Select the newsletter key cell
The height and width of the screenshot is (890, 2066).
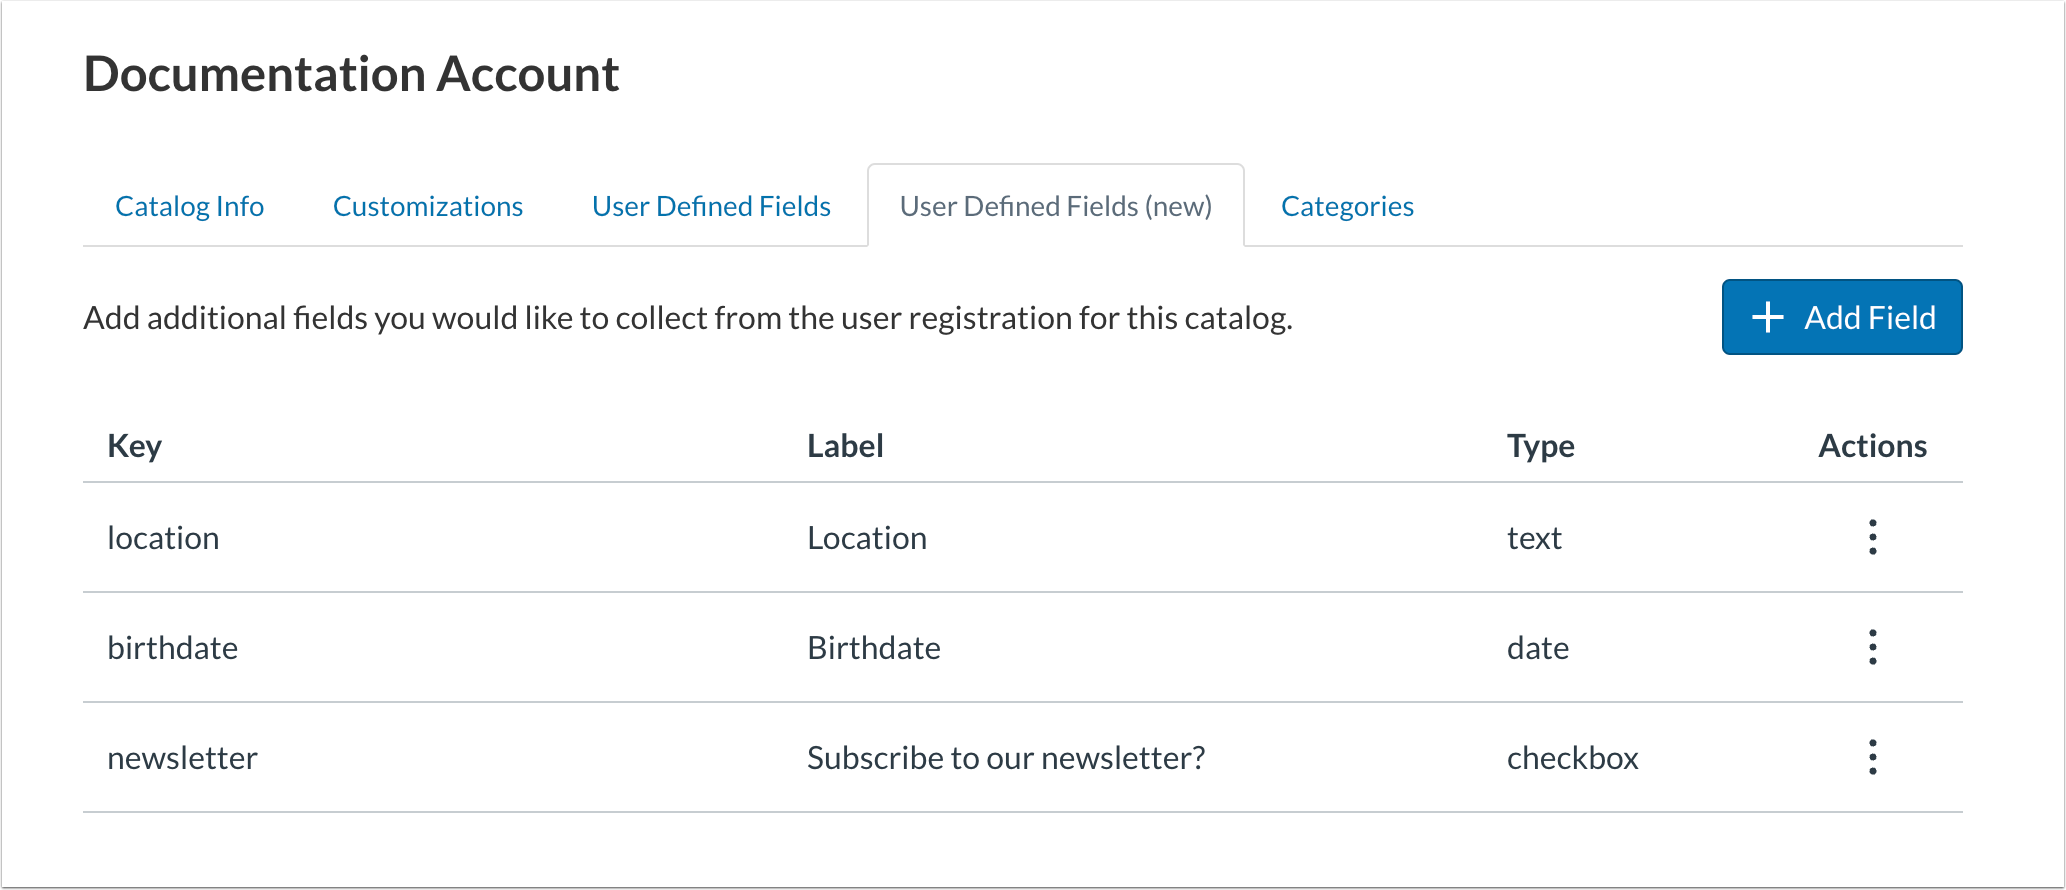pyautogui.click(x=182, y=758)
